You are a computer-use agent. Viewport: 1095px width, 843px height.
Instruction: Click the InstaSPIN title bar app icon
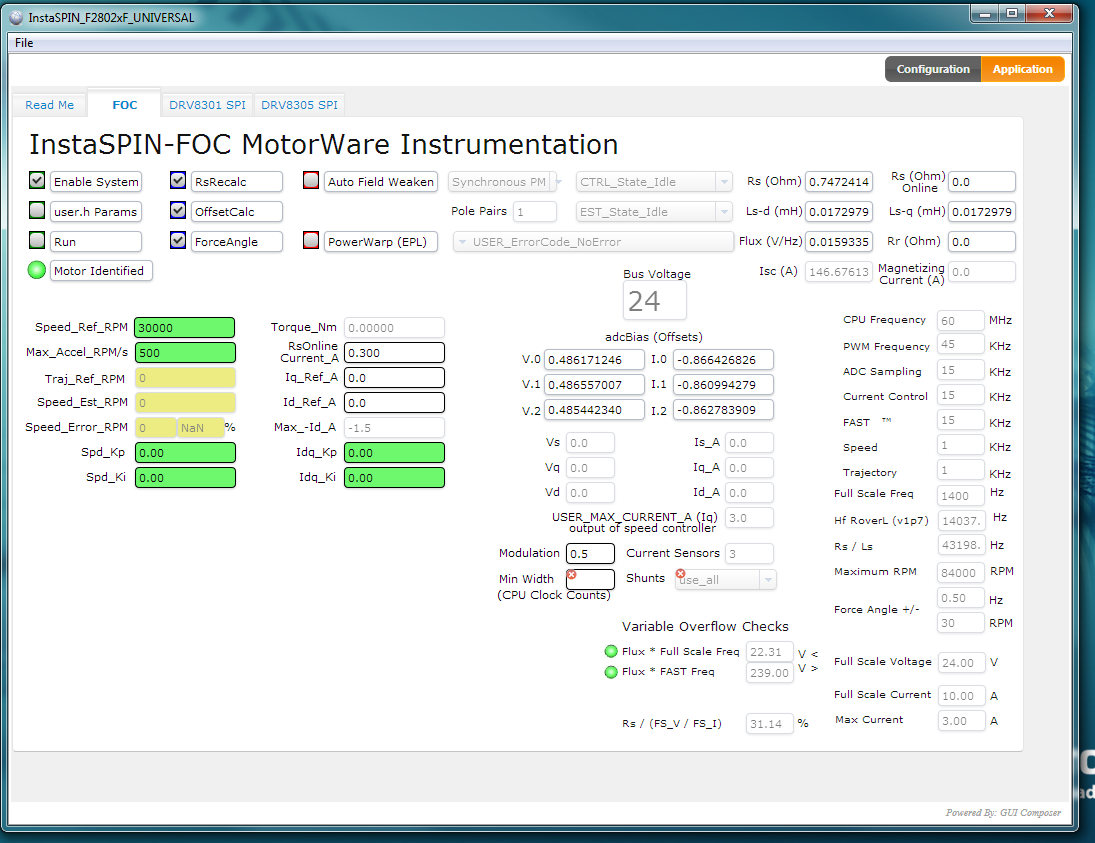[x=16, y=17]
